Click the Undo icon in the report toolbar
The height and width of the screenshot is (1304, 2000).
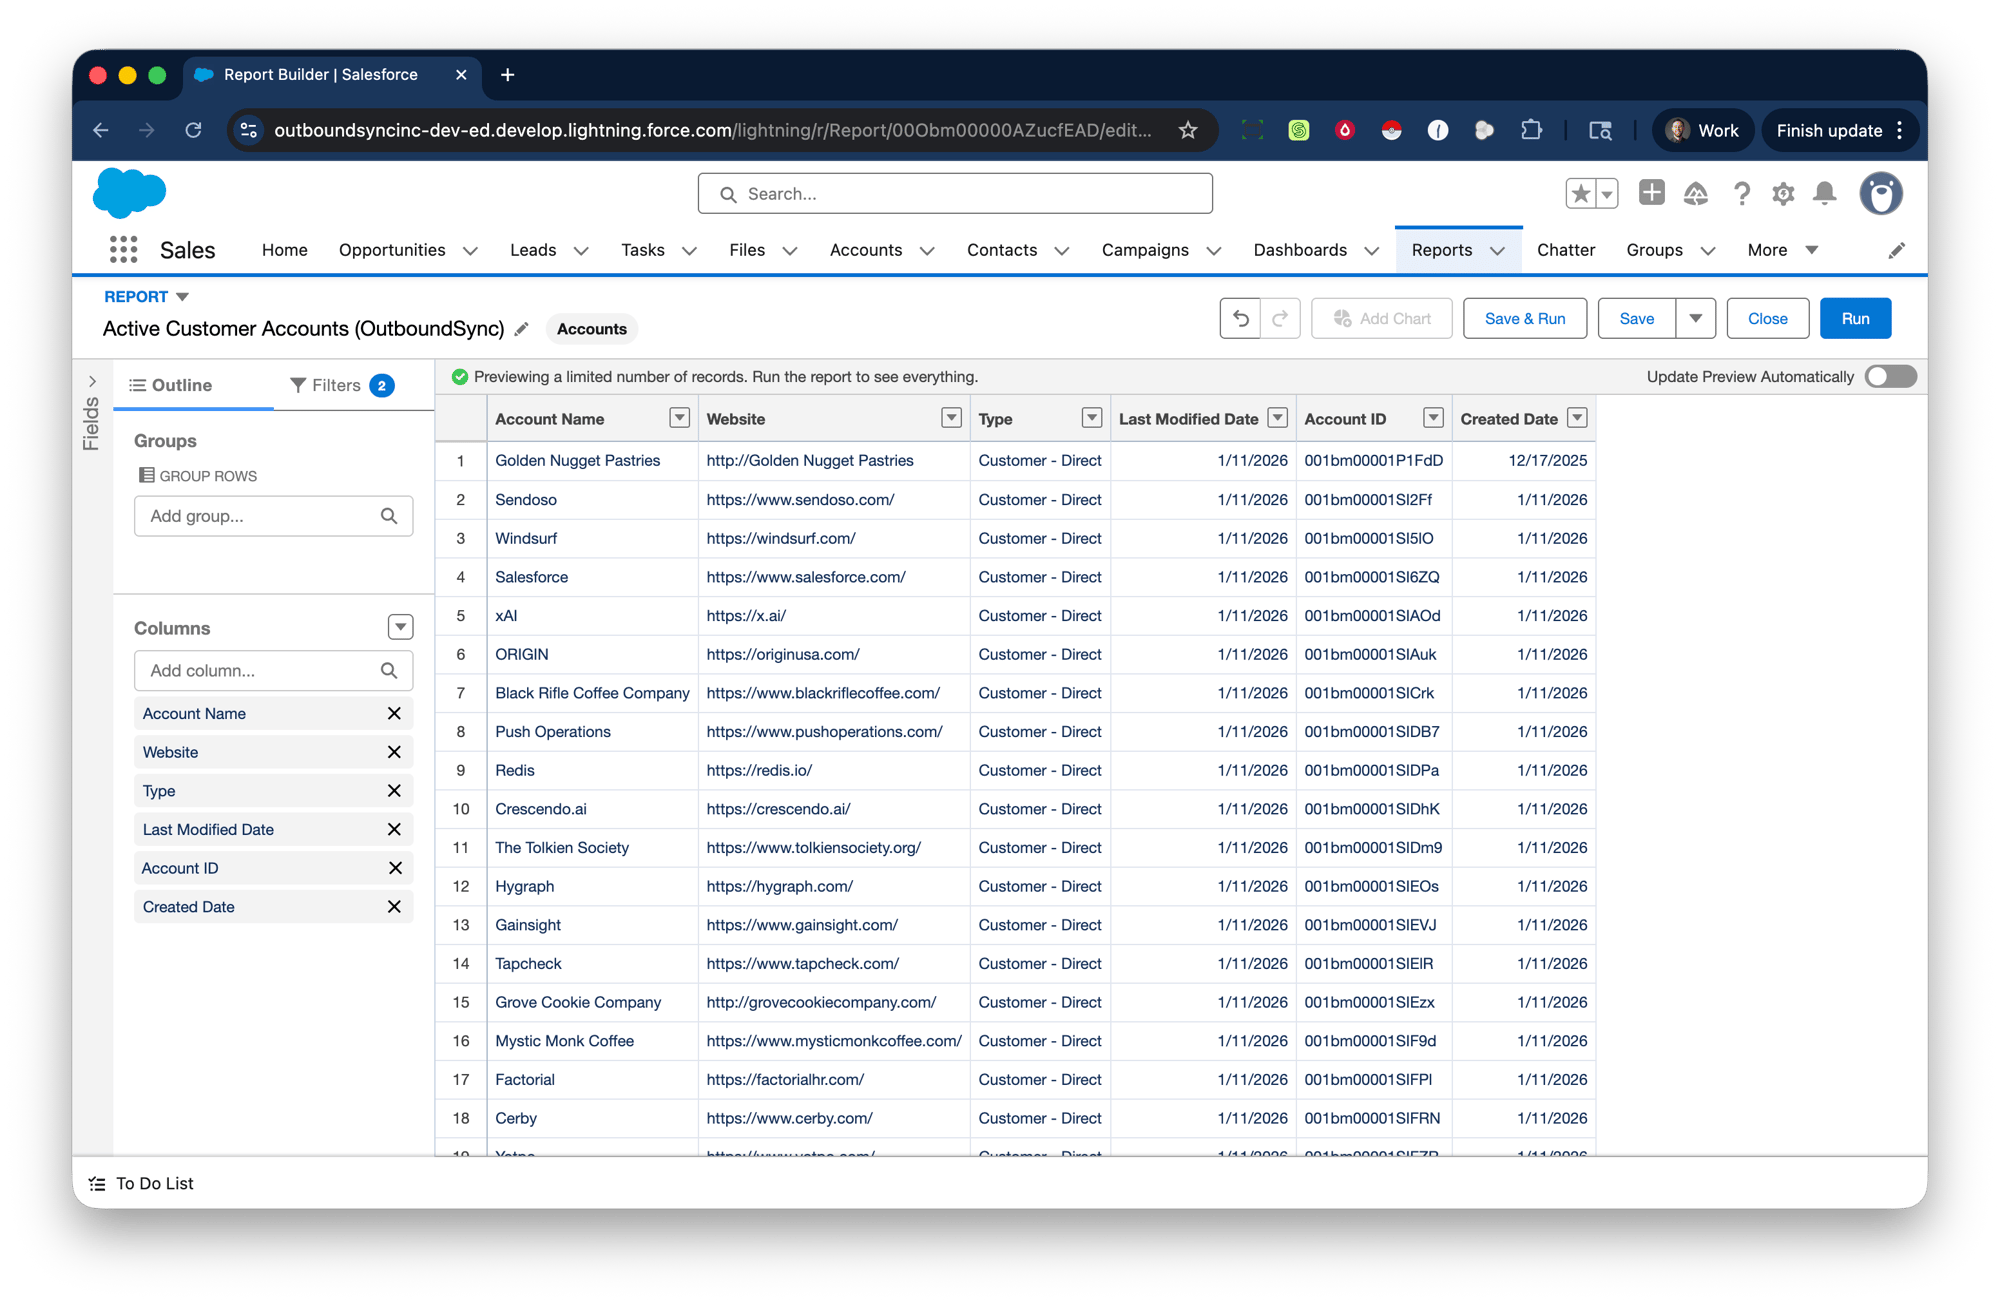tap(1240, 318)
